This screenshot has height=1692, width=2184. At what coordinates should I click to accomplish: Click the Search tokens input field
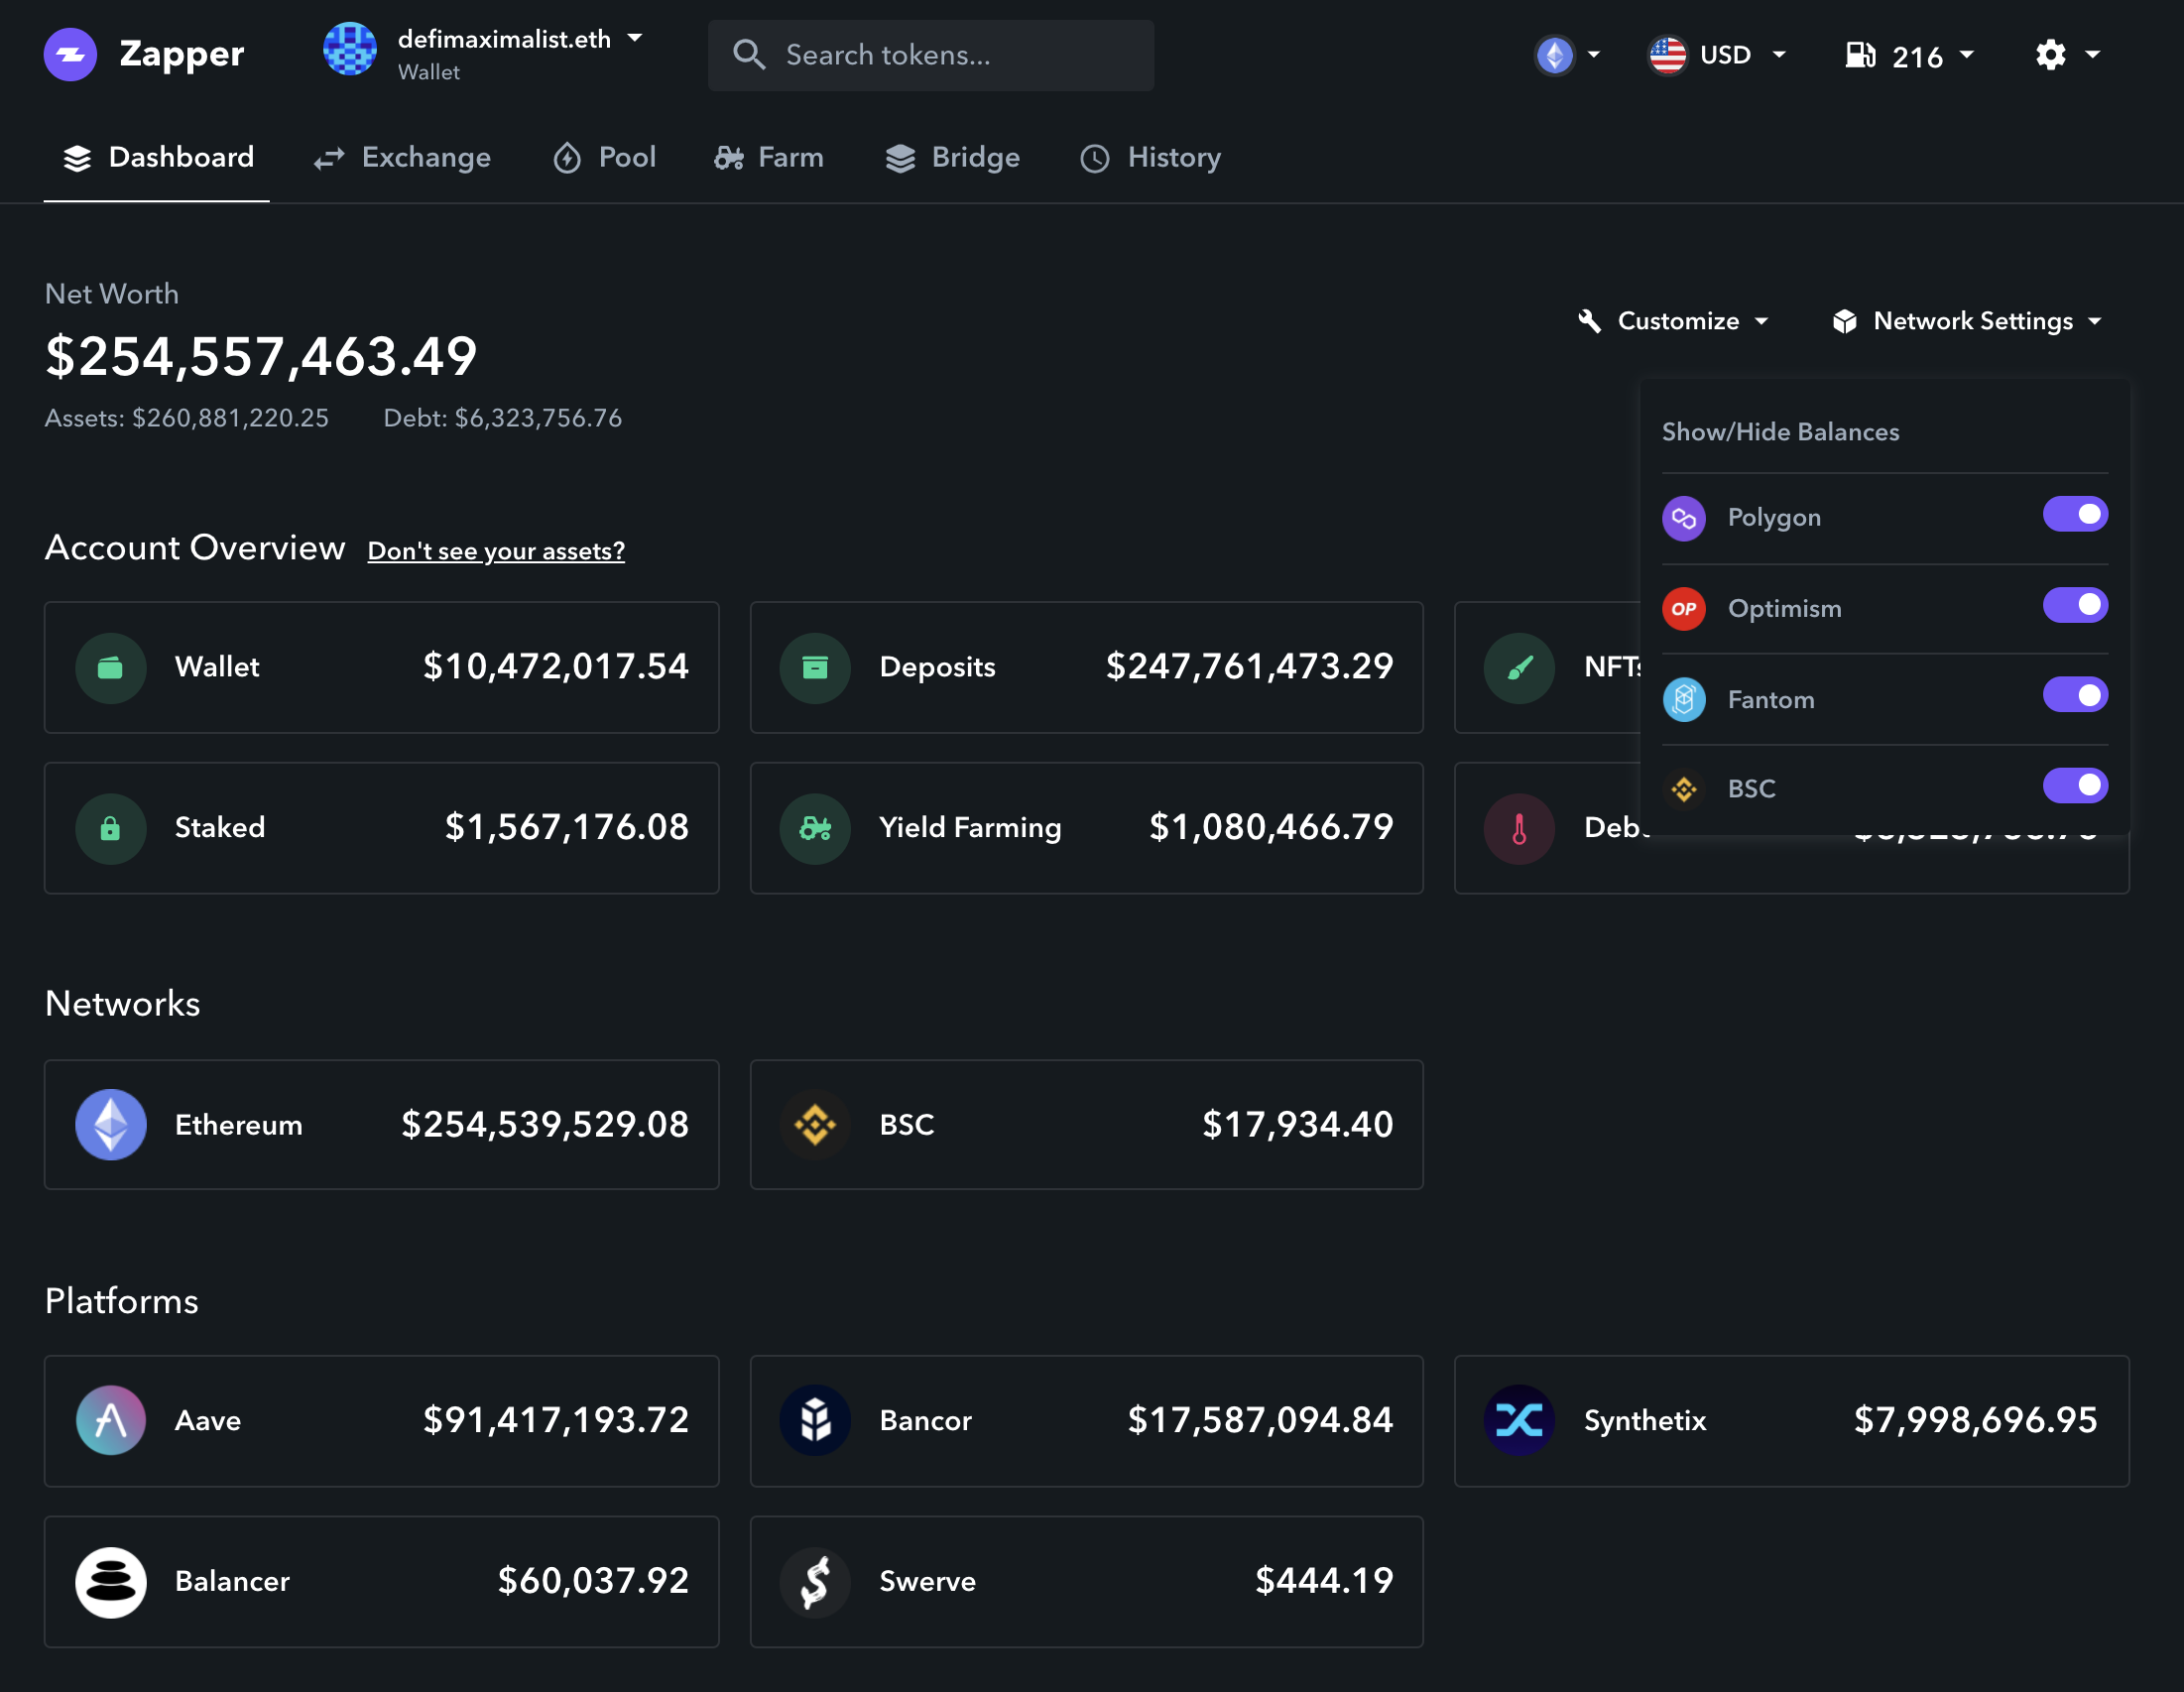pos(930,55)
